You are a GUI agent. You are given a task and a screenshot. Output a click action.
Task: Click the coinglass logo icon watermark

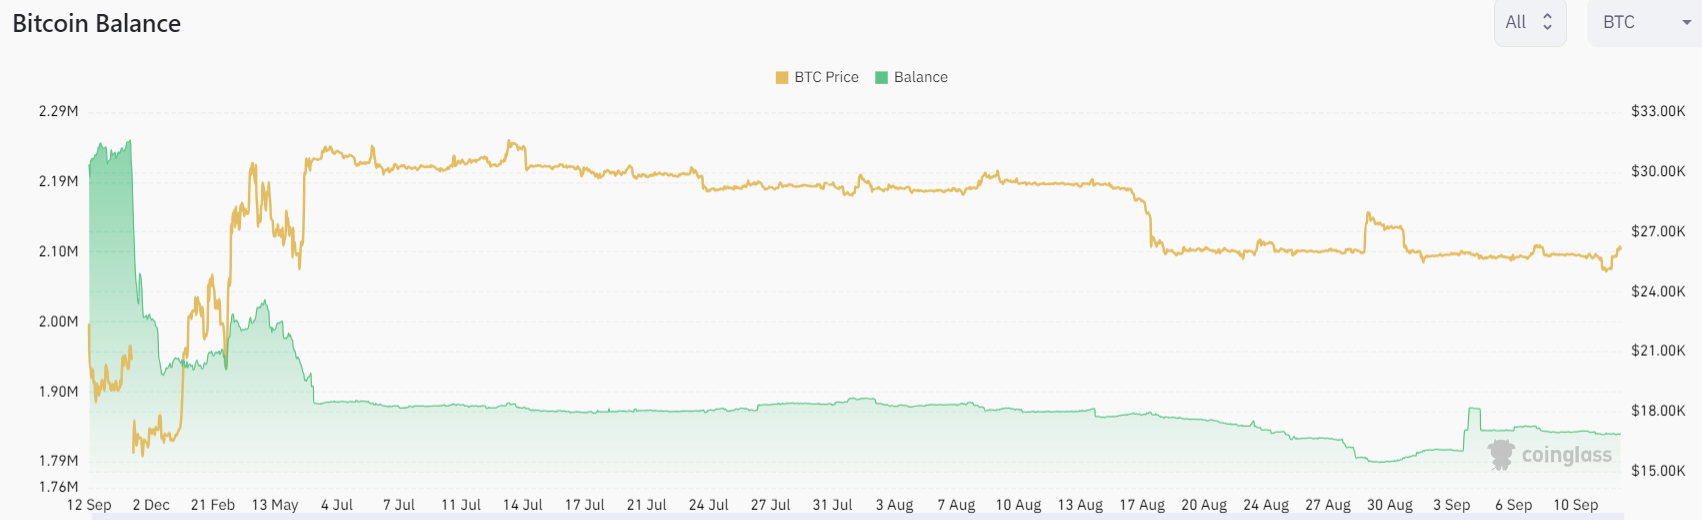[1501, 455]
